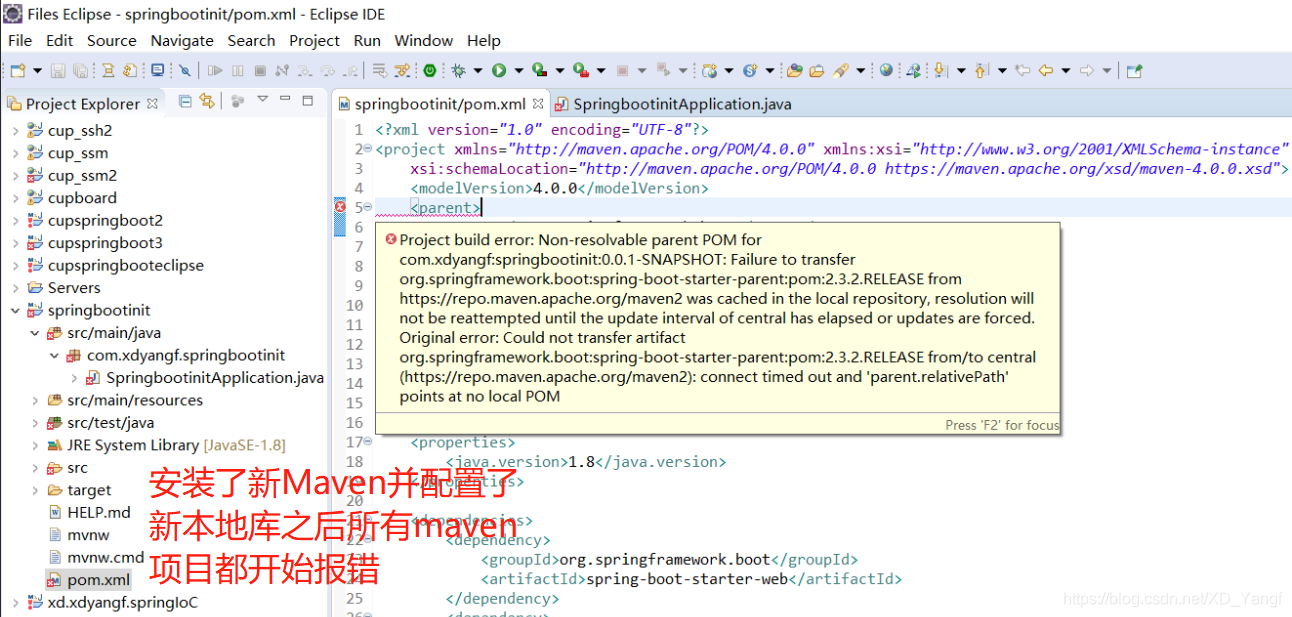Viewport: 1292px width, 617px height.
Task: Expand the target folder node
Action: [35, 490]
